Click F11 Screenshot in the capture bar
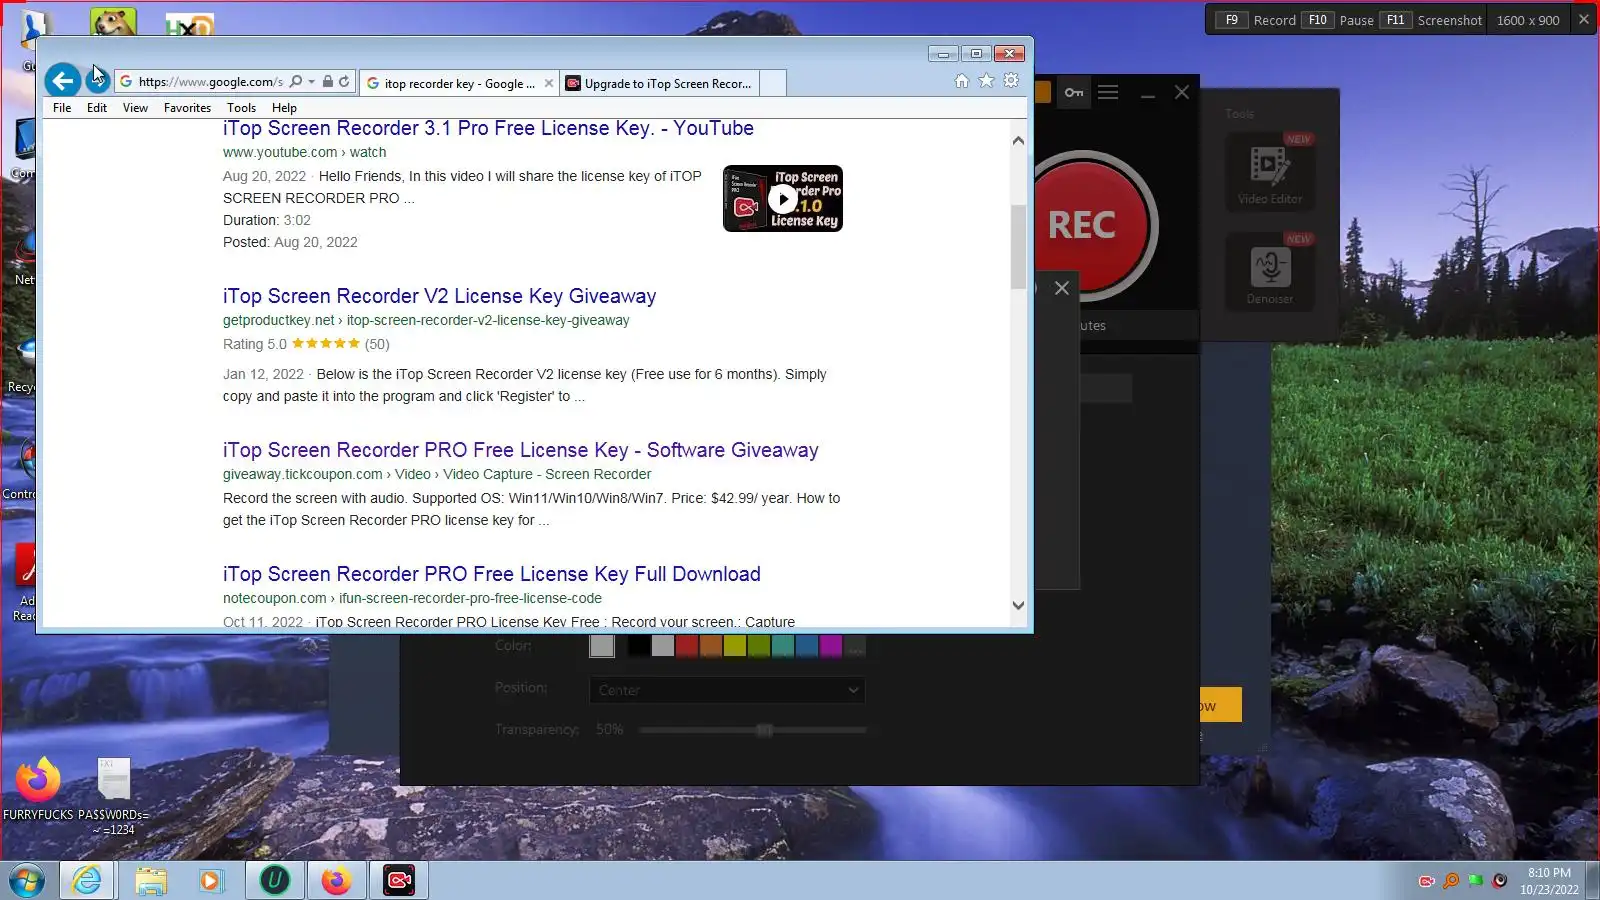1600x900 pixels. [x=1432, y=20]
